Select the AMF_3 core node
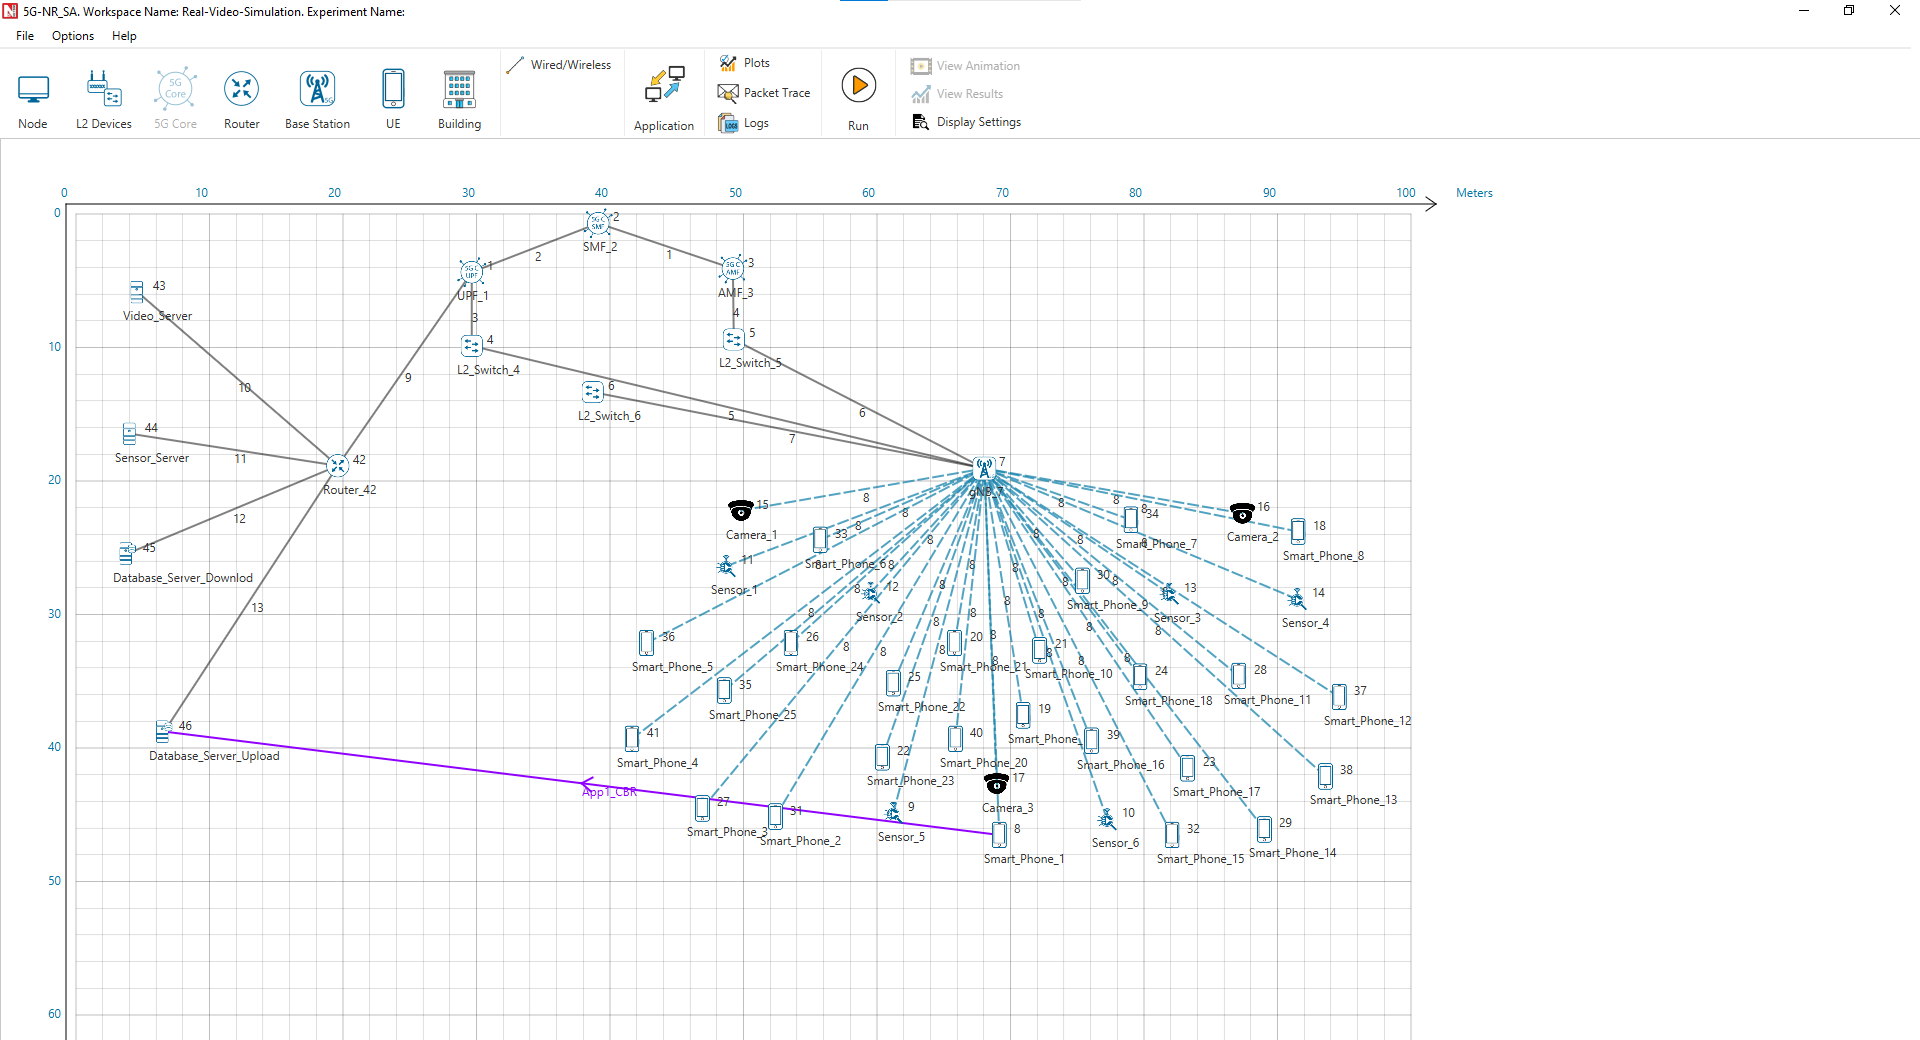This screenshot has width=1920, height=1040. coord(733,268)
